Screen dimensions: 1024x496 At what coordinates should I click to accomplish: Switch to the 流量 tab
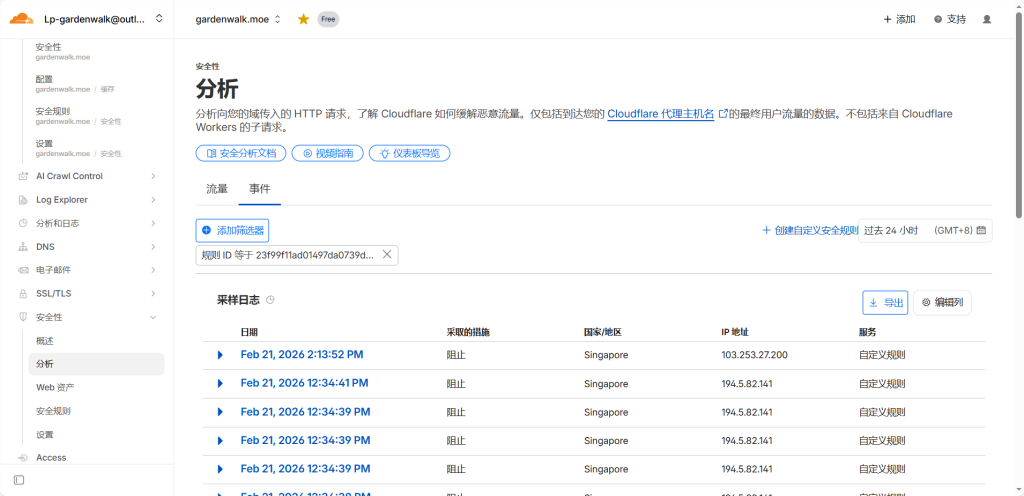[x=217, y=189]
